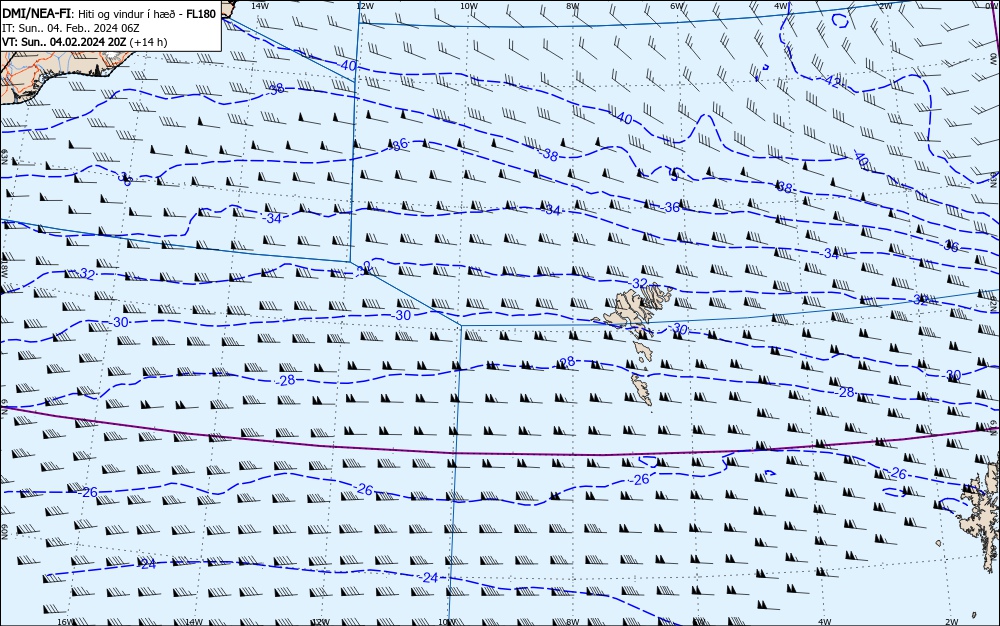Click the '6W' longitude label along the top edge
1000x626 pixels.
(677, 5)
